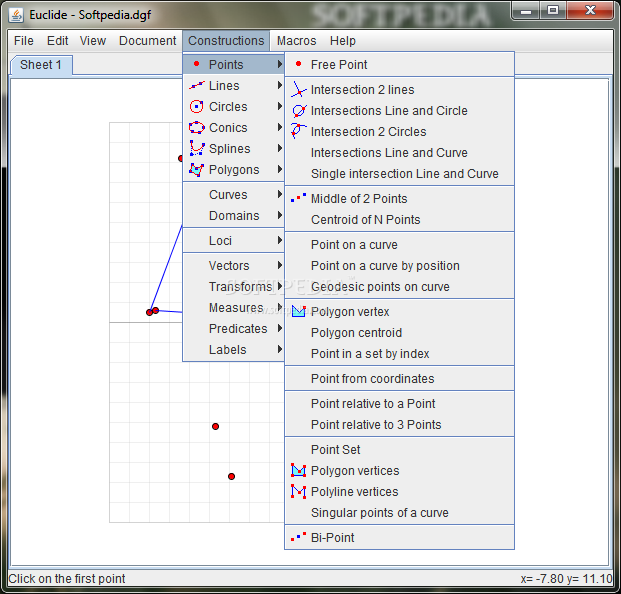Click the Lines submenu icon

[197, 85]
